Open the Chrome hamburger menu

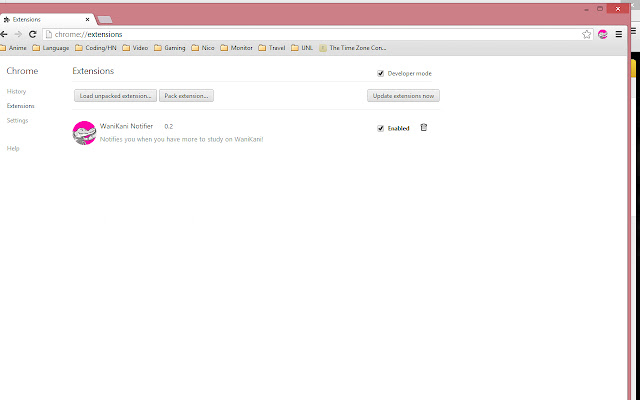[619, 34]
